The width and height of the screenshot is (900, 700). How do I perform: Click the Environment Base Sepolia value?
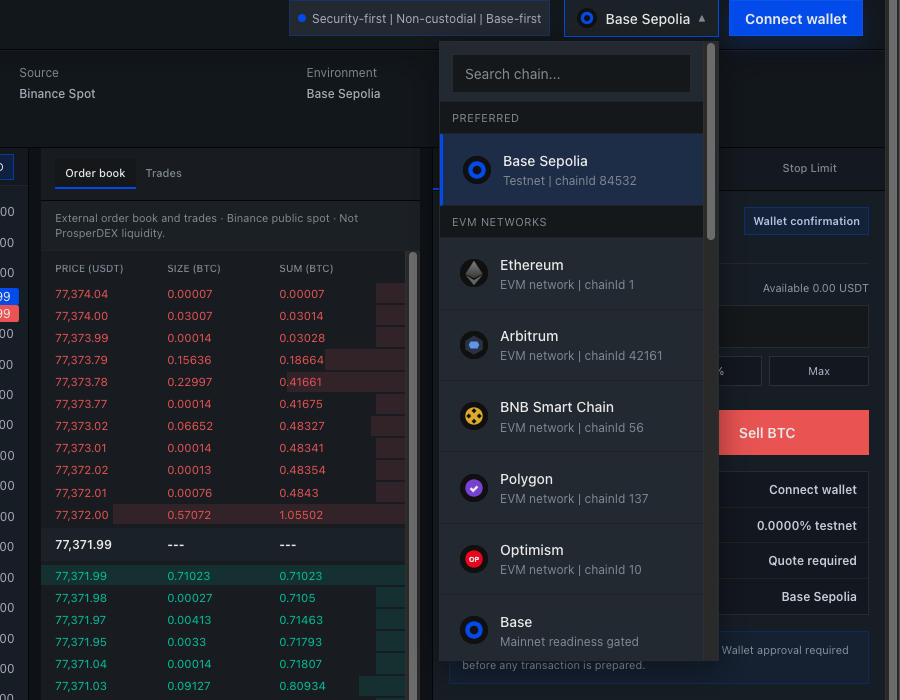(343, 94)
